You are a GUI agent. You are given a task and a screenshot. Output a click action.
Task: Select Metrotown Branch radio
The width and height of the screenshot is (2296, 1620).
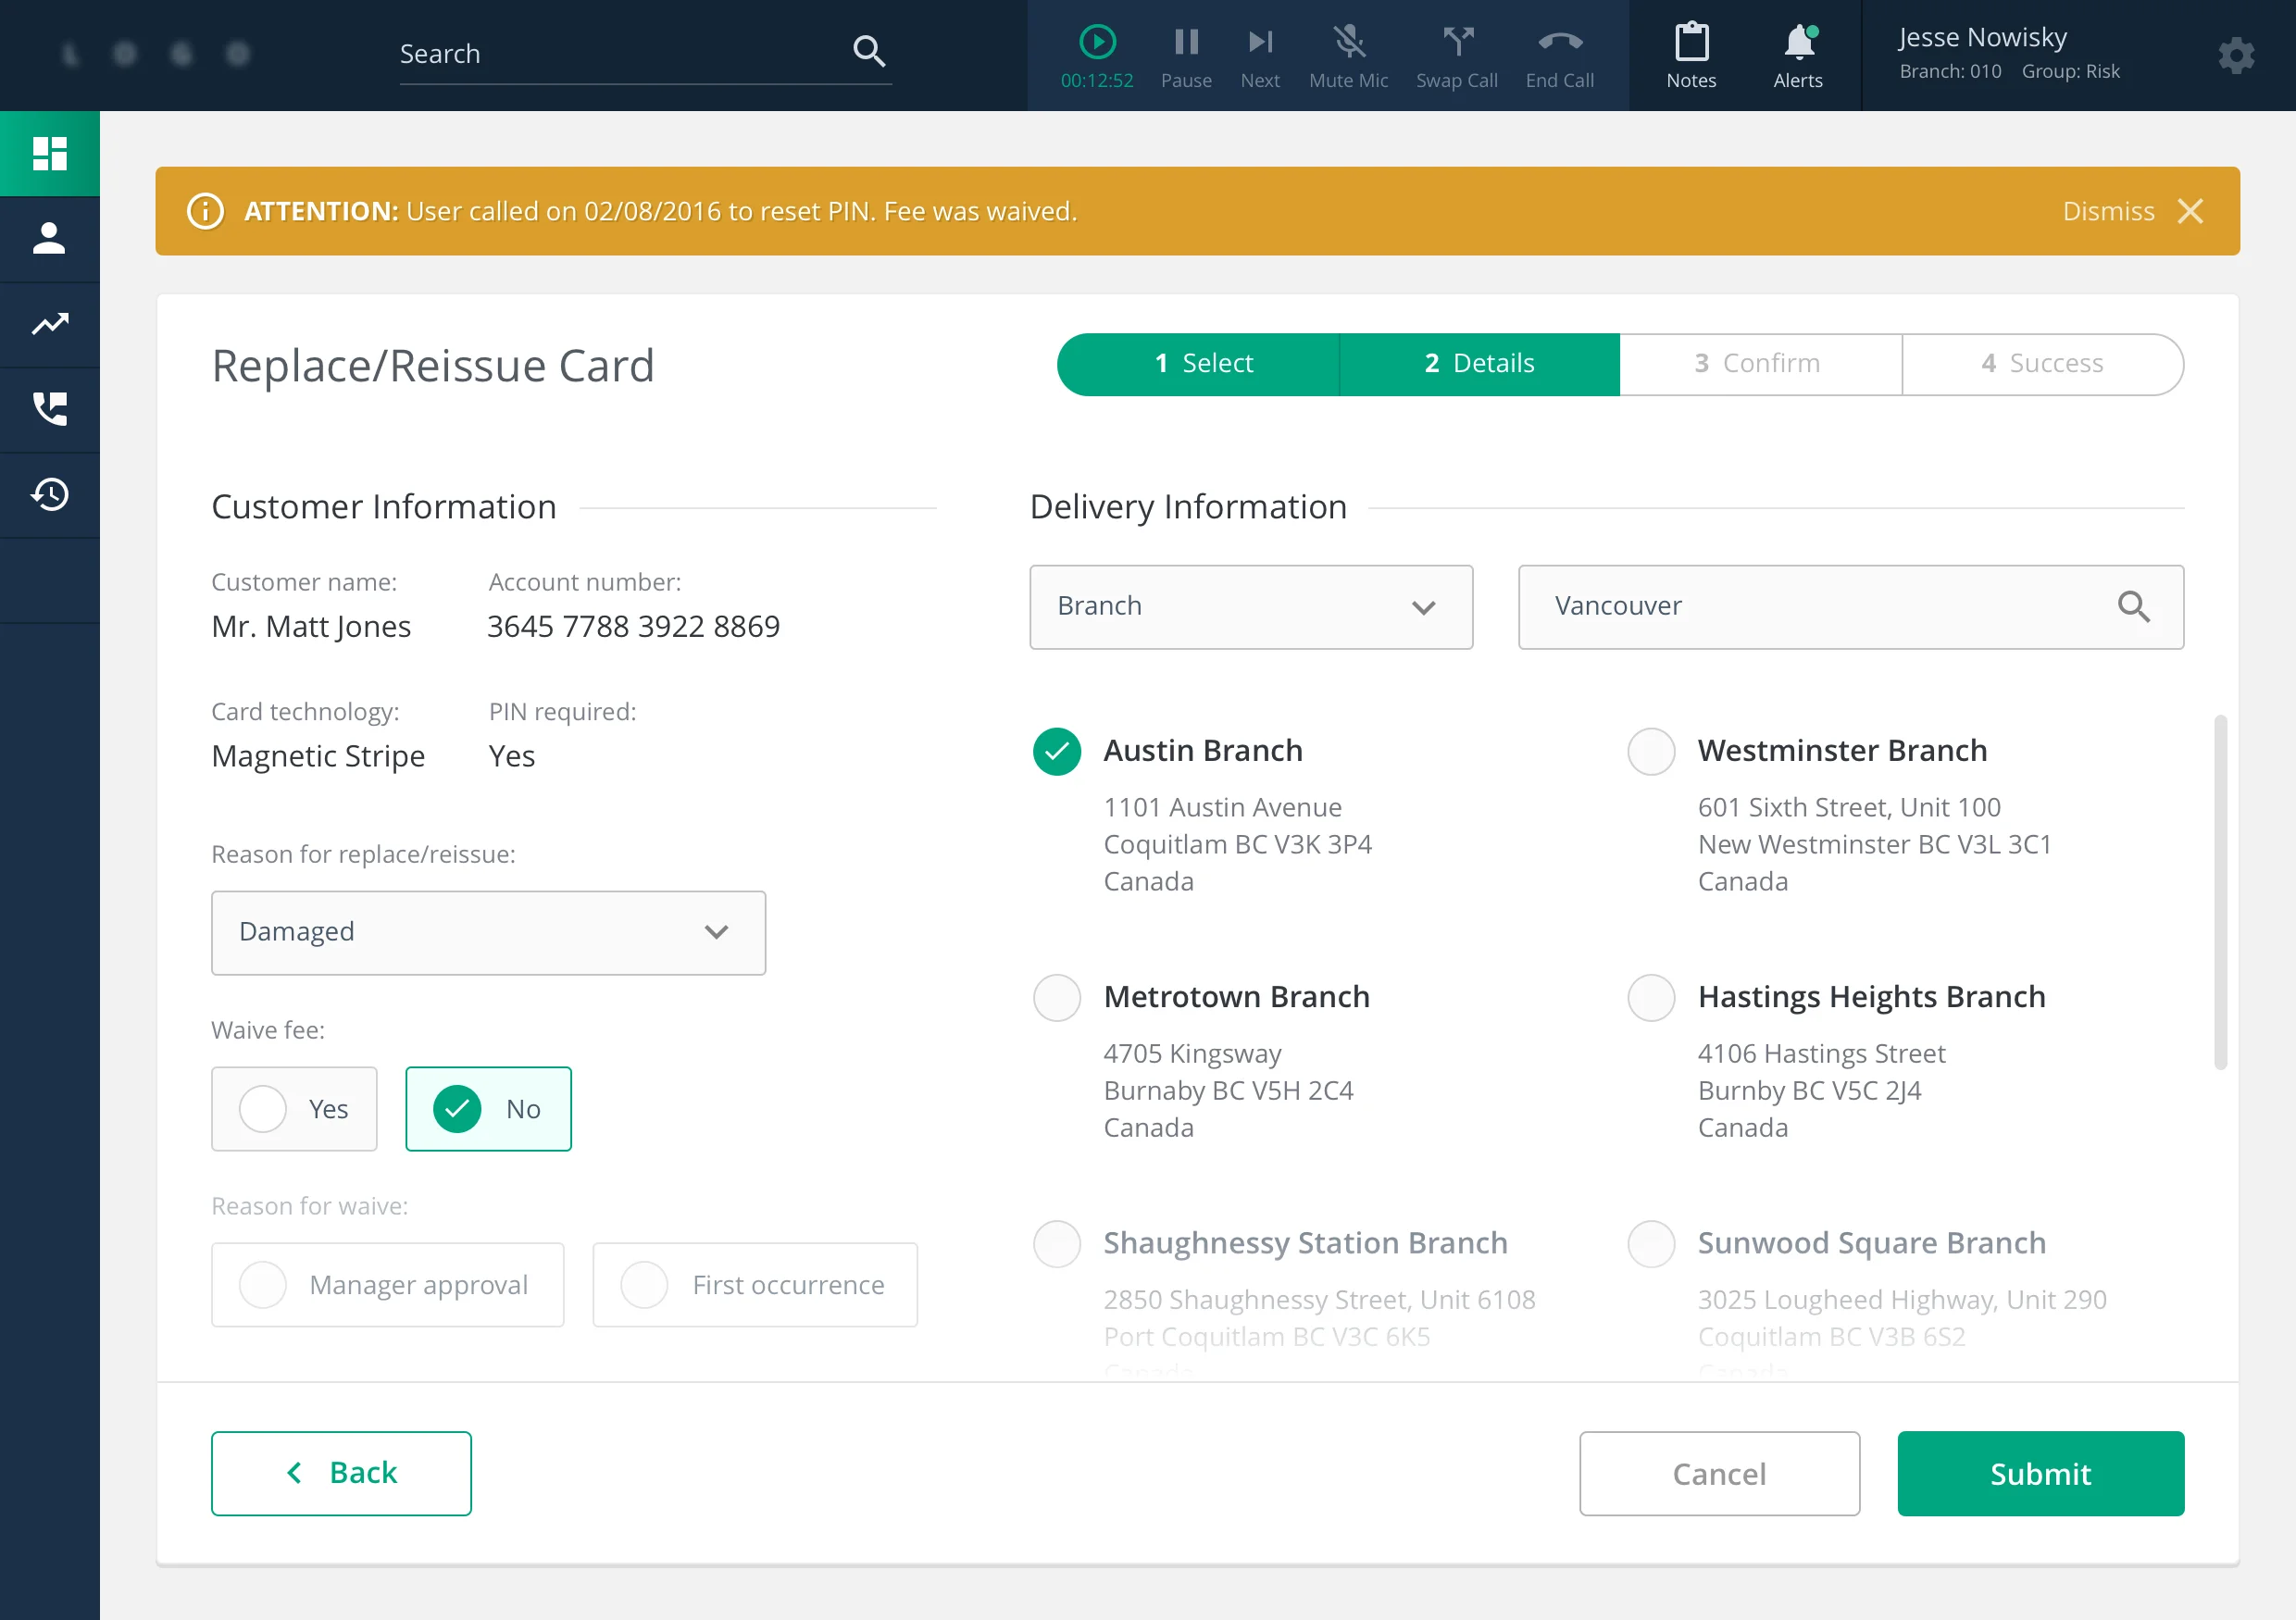[x=1056, y=997]
